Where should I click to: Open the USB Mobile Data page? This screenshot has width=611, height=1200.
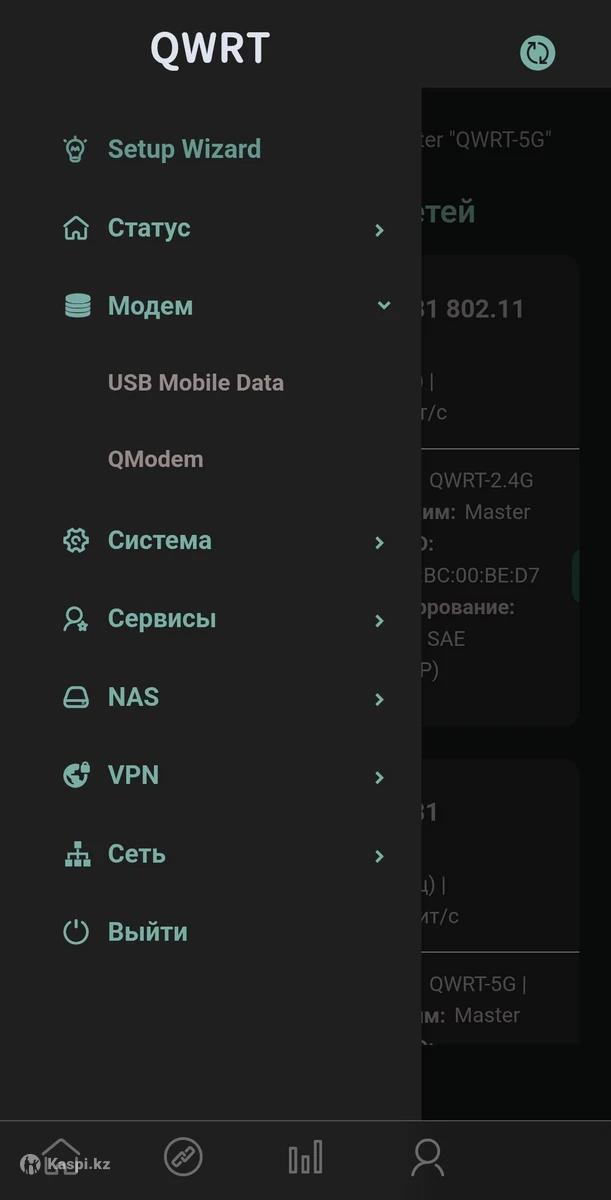point(196,383)
